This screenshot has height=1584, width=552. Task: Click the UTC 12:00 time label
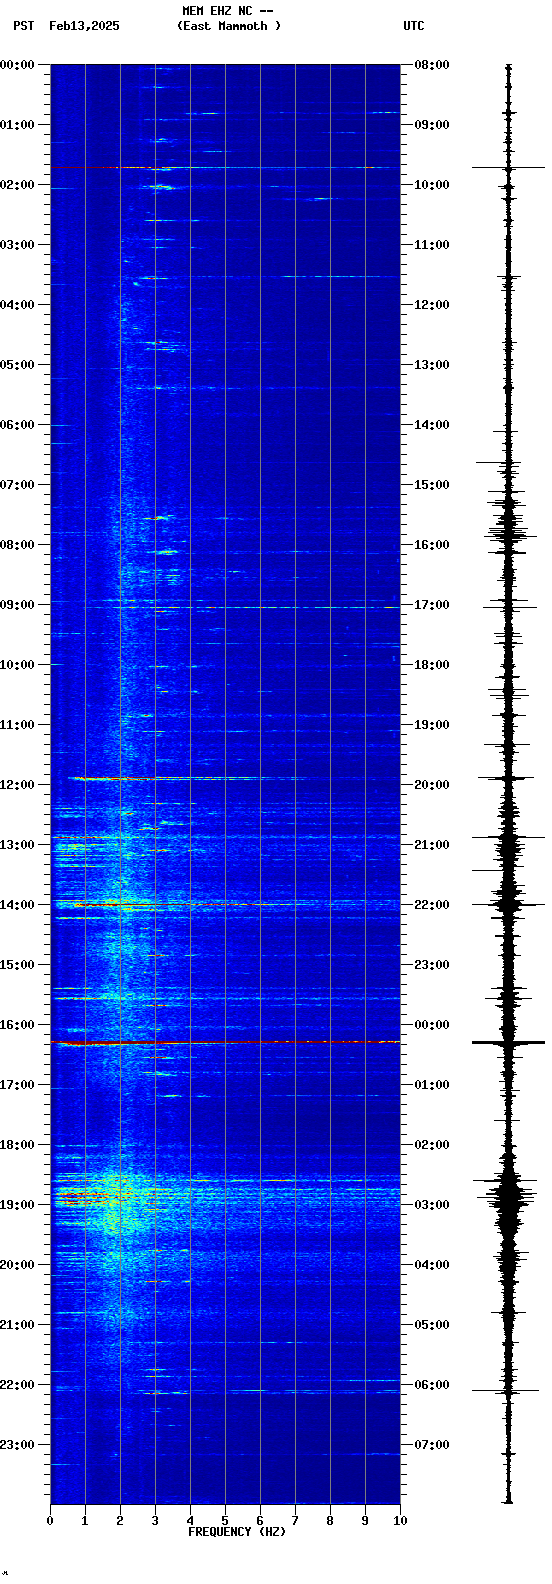tap(432, 305)
